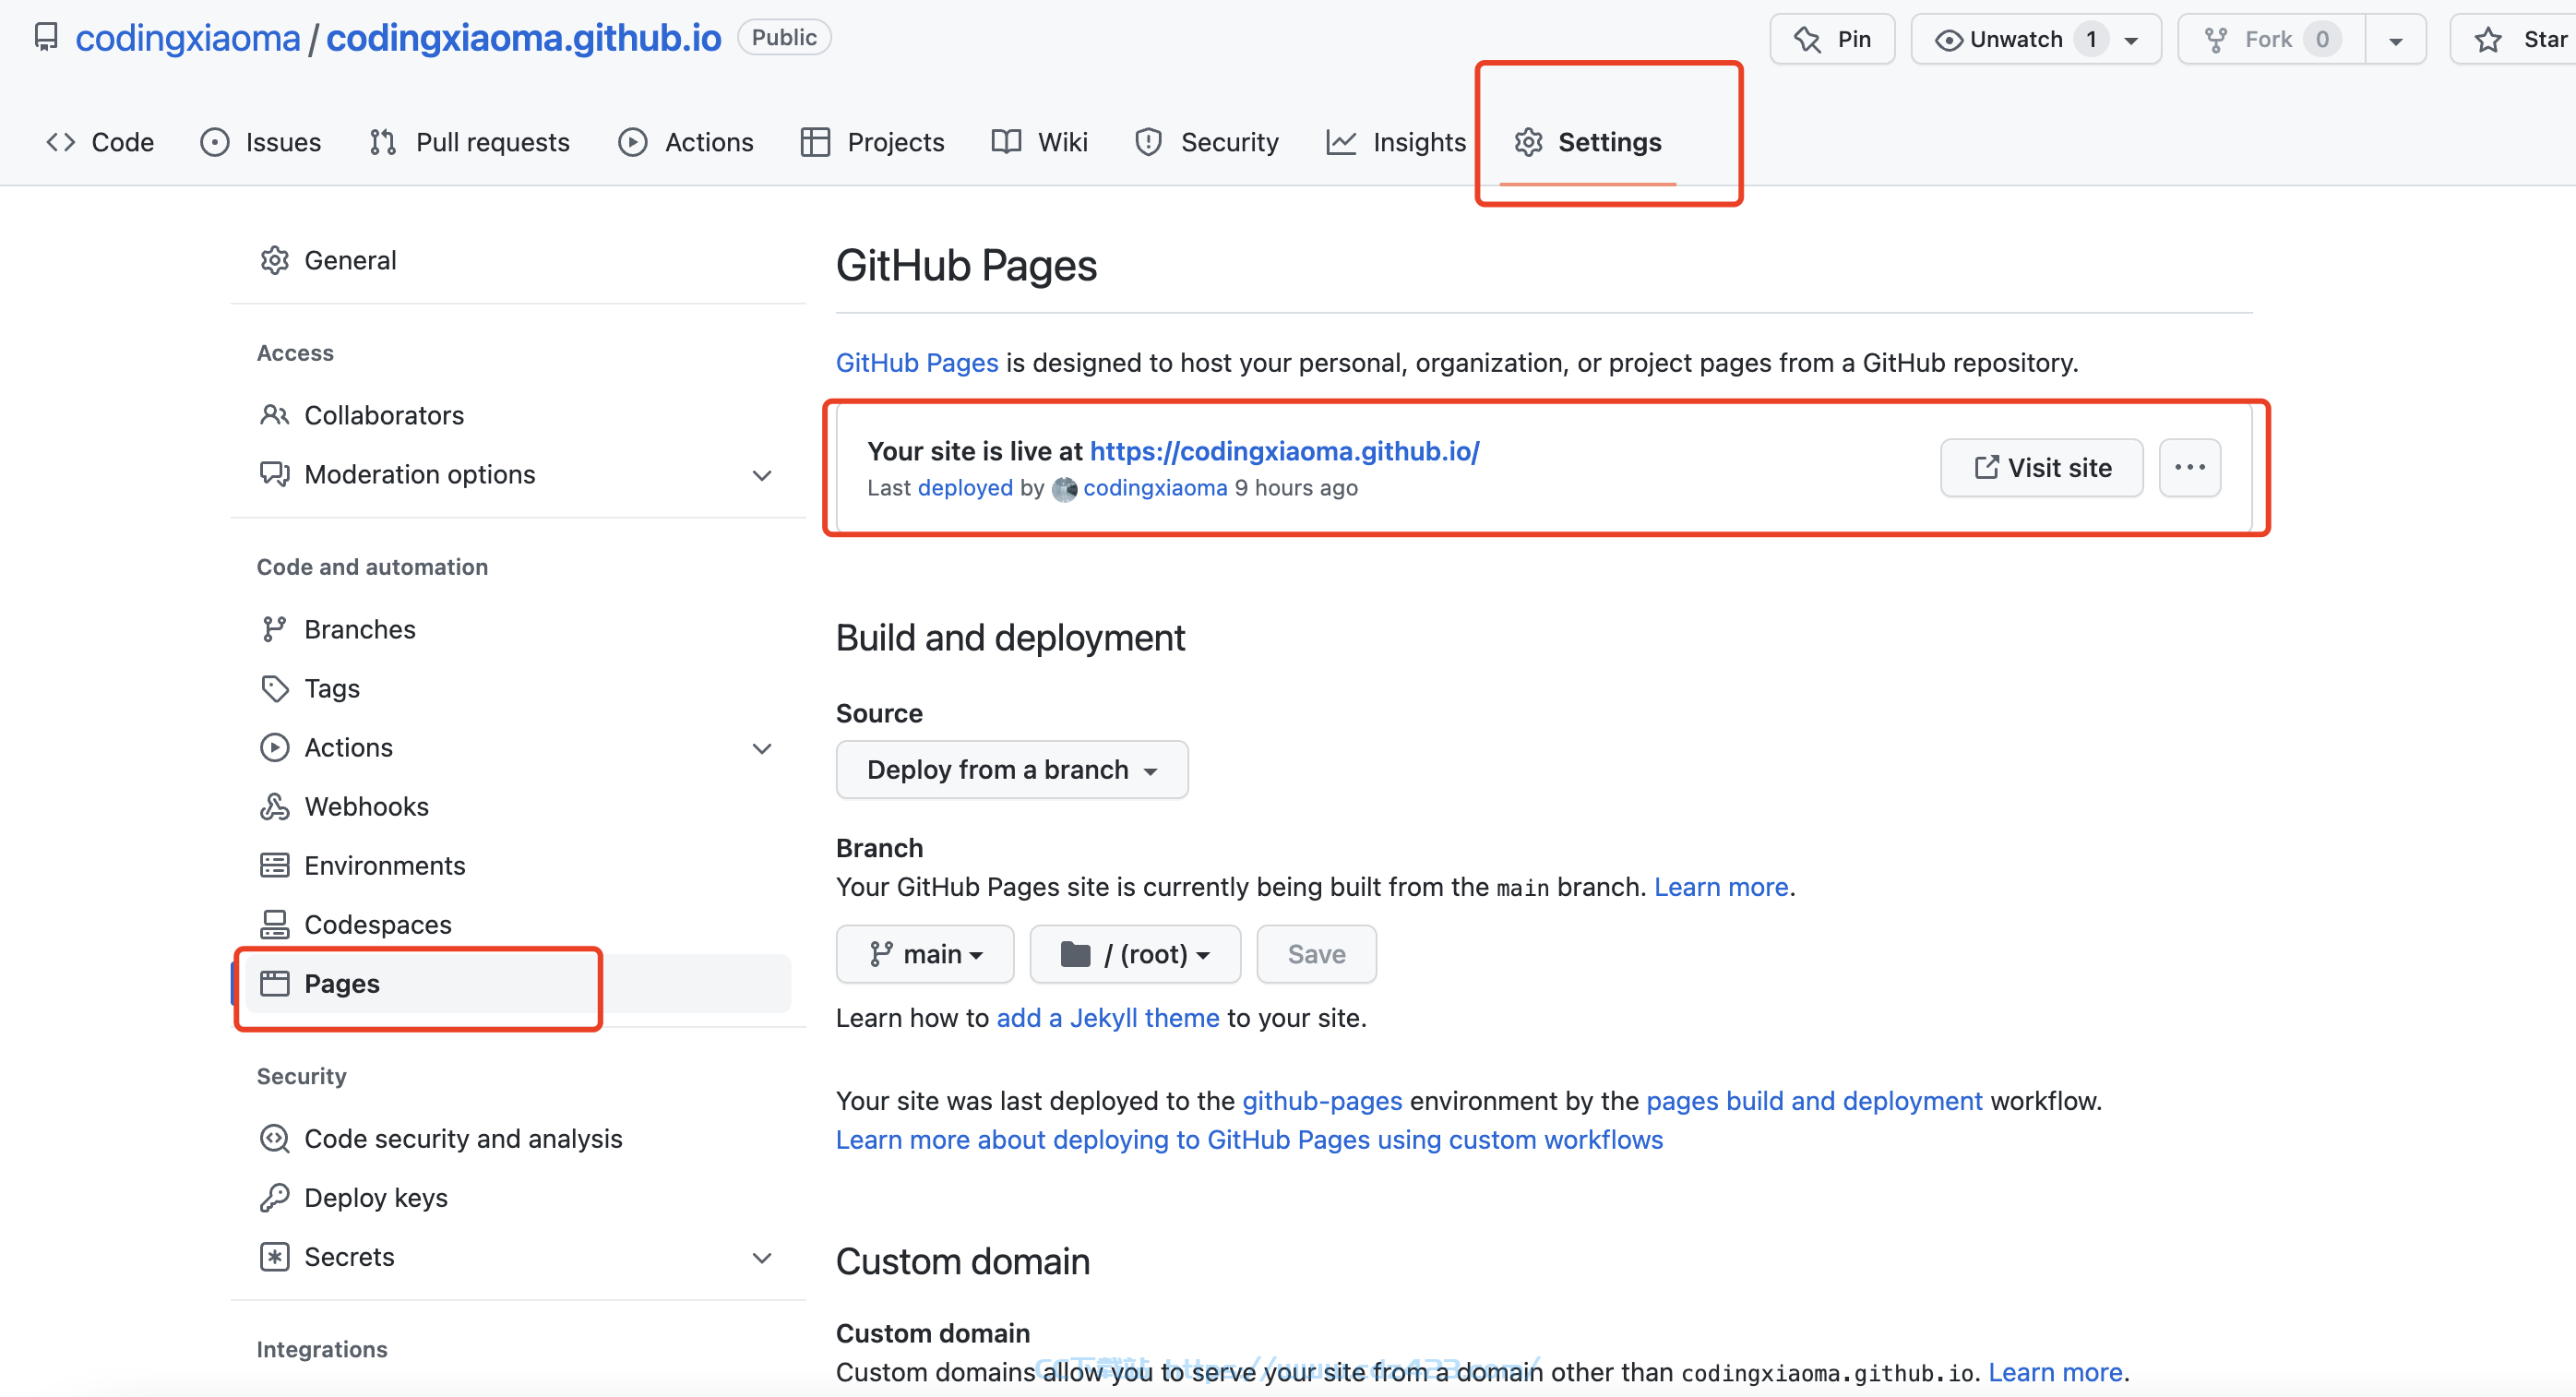Image resolution: width=2576 pixels, height=1397 pixels.
Task: Star the repository
Action: (x=2514, y=39)
